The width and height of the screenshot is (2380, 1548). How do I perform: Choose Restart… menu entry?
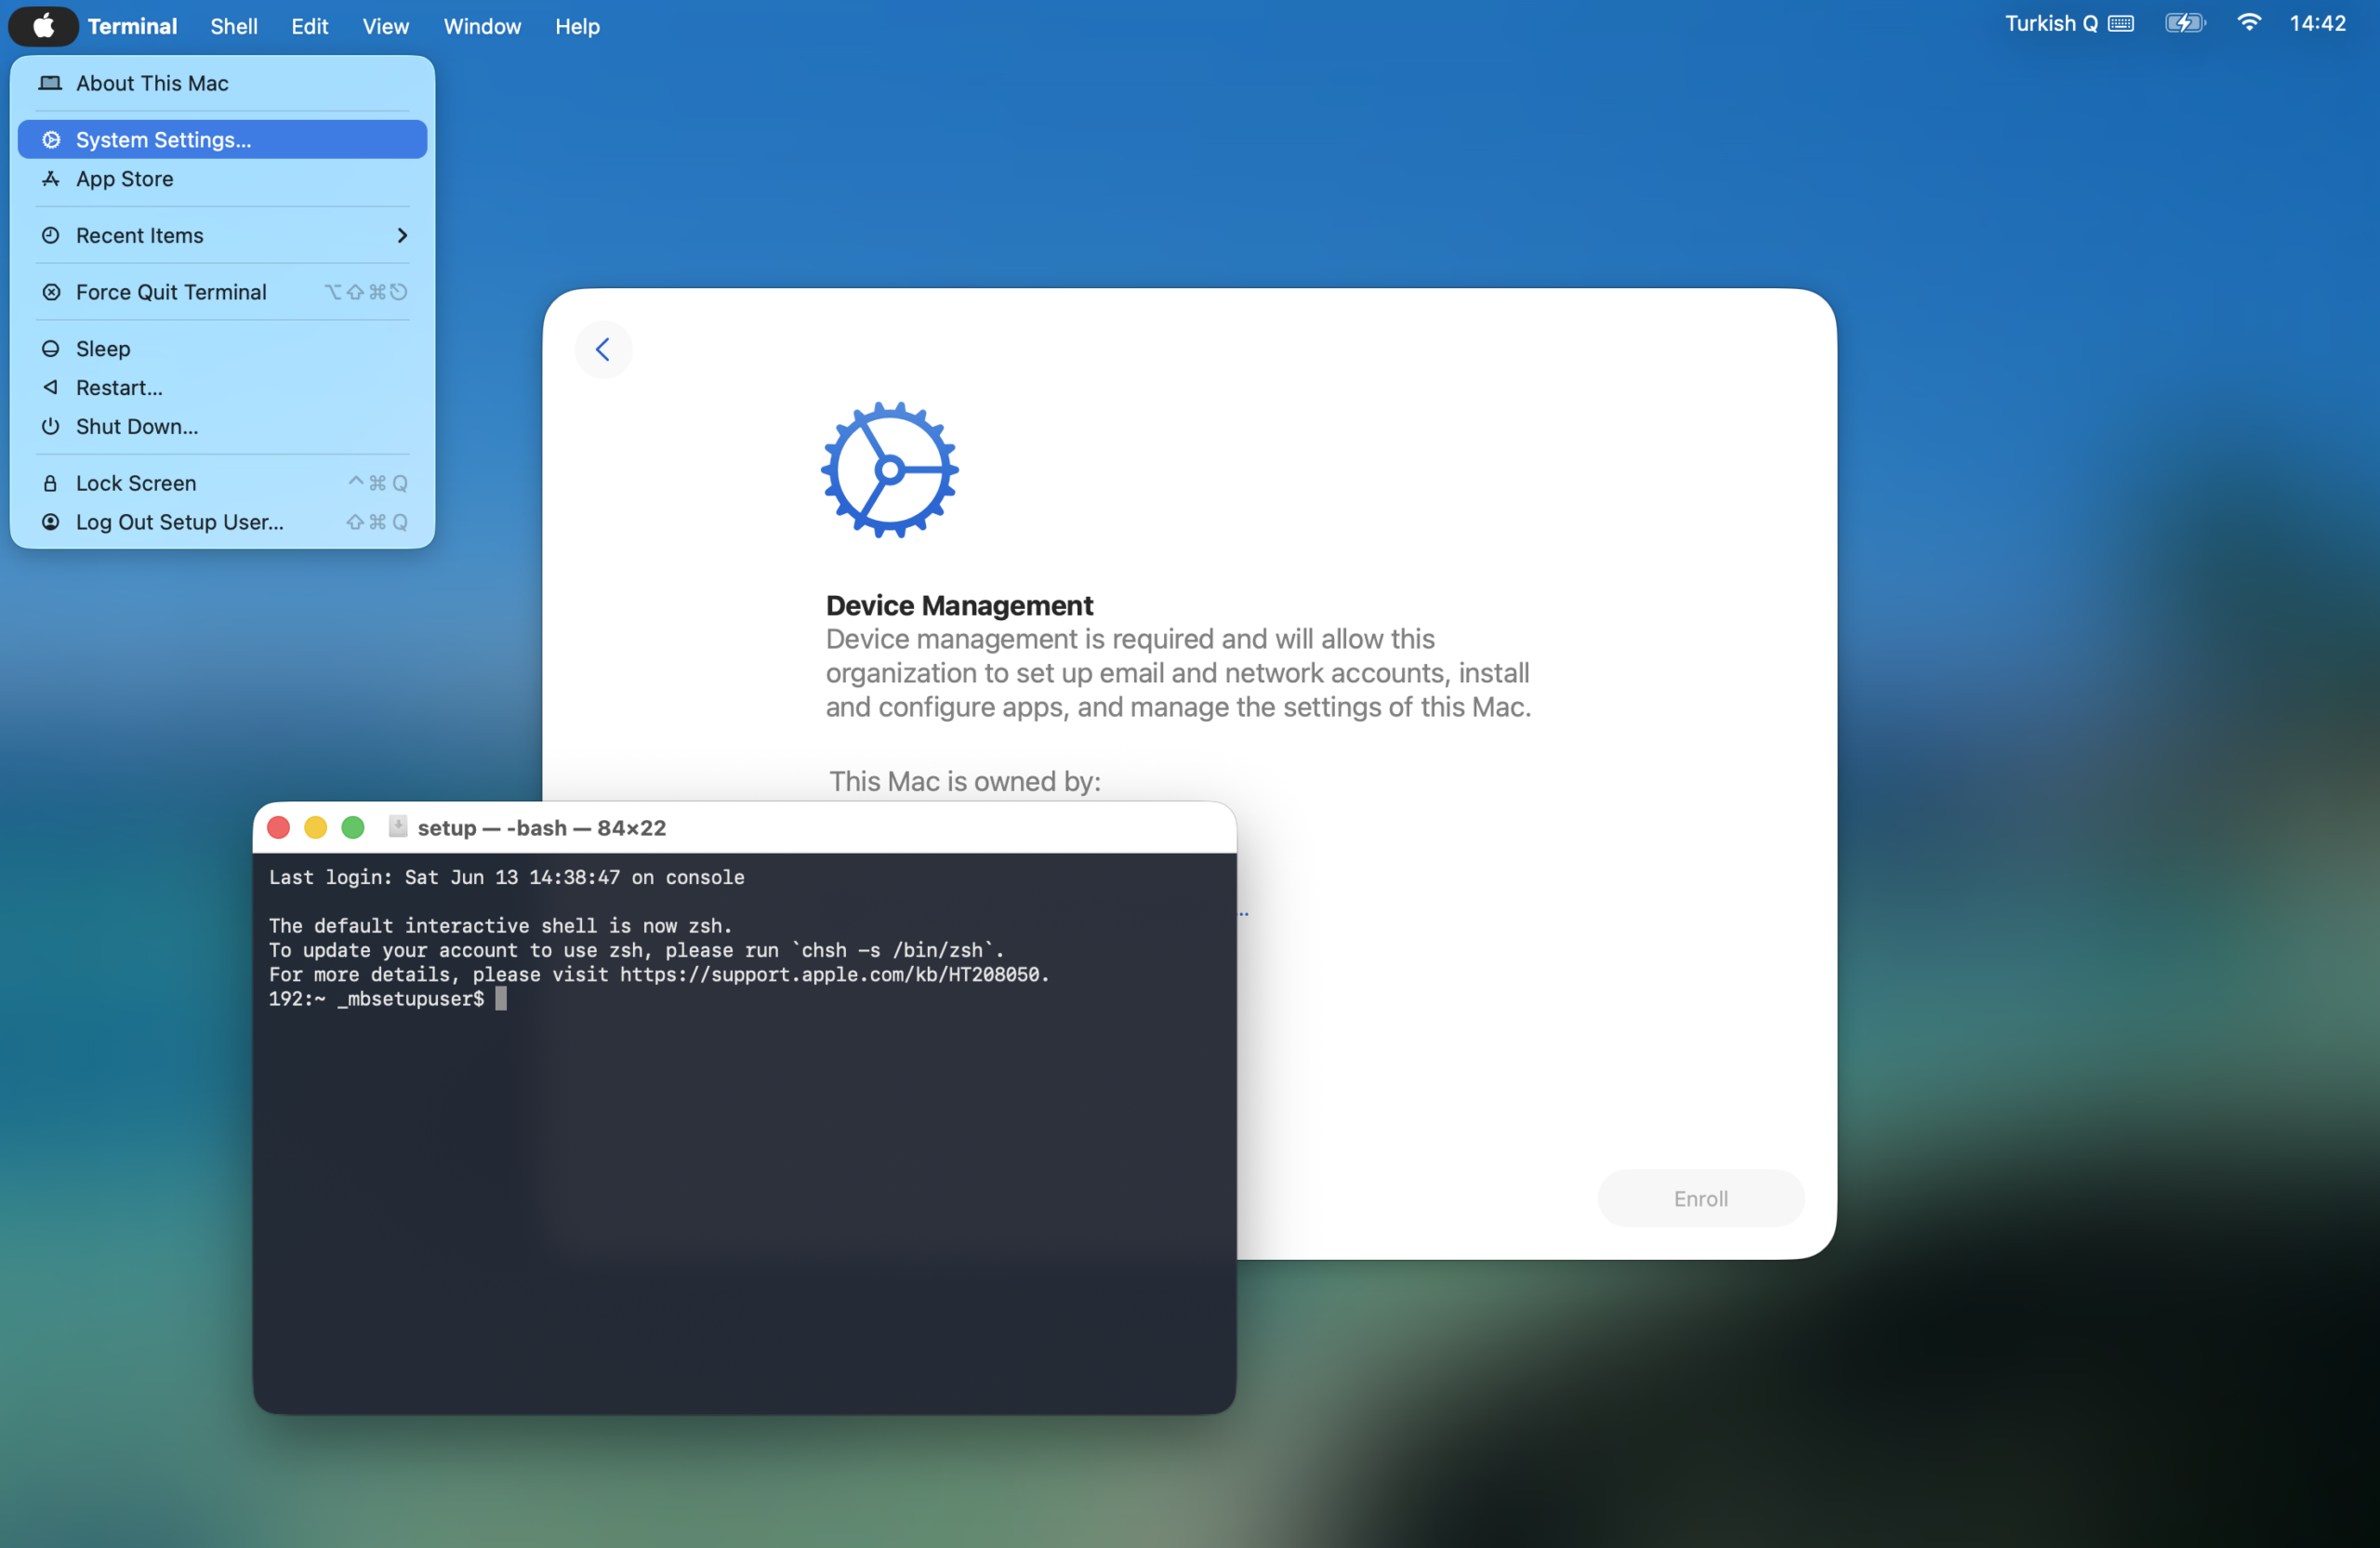tap(222, 388)
